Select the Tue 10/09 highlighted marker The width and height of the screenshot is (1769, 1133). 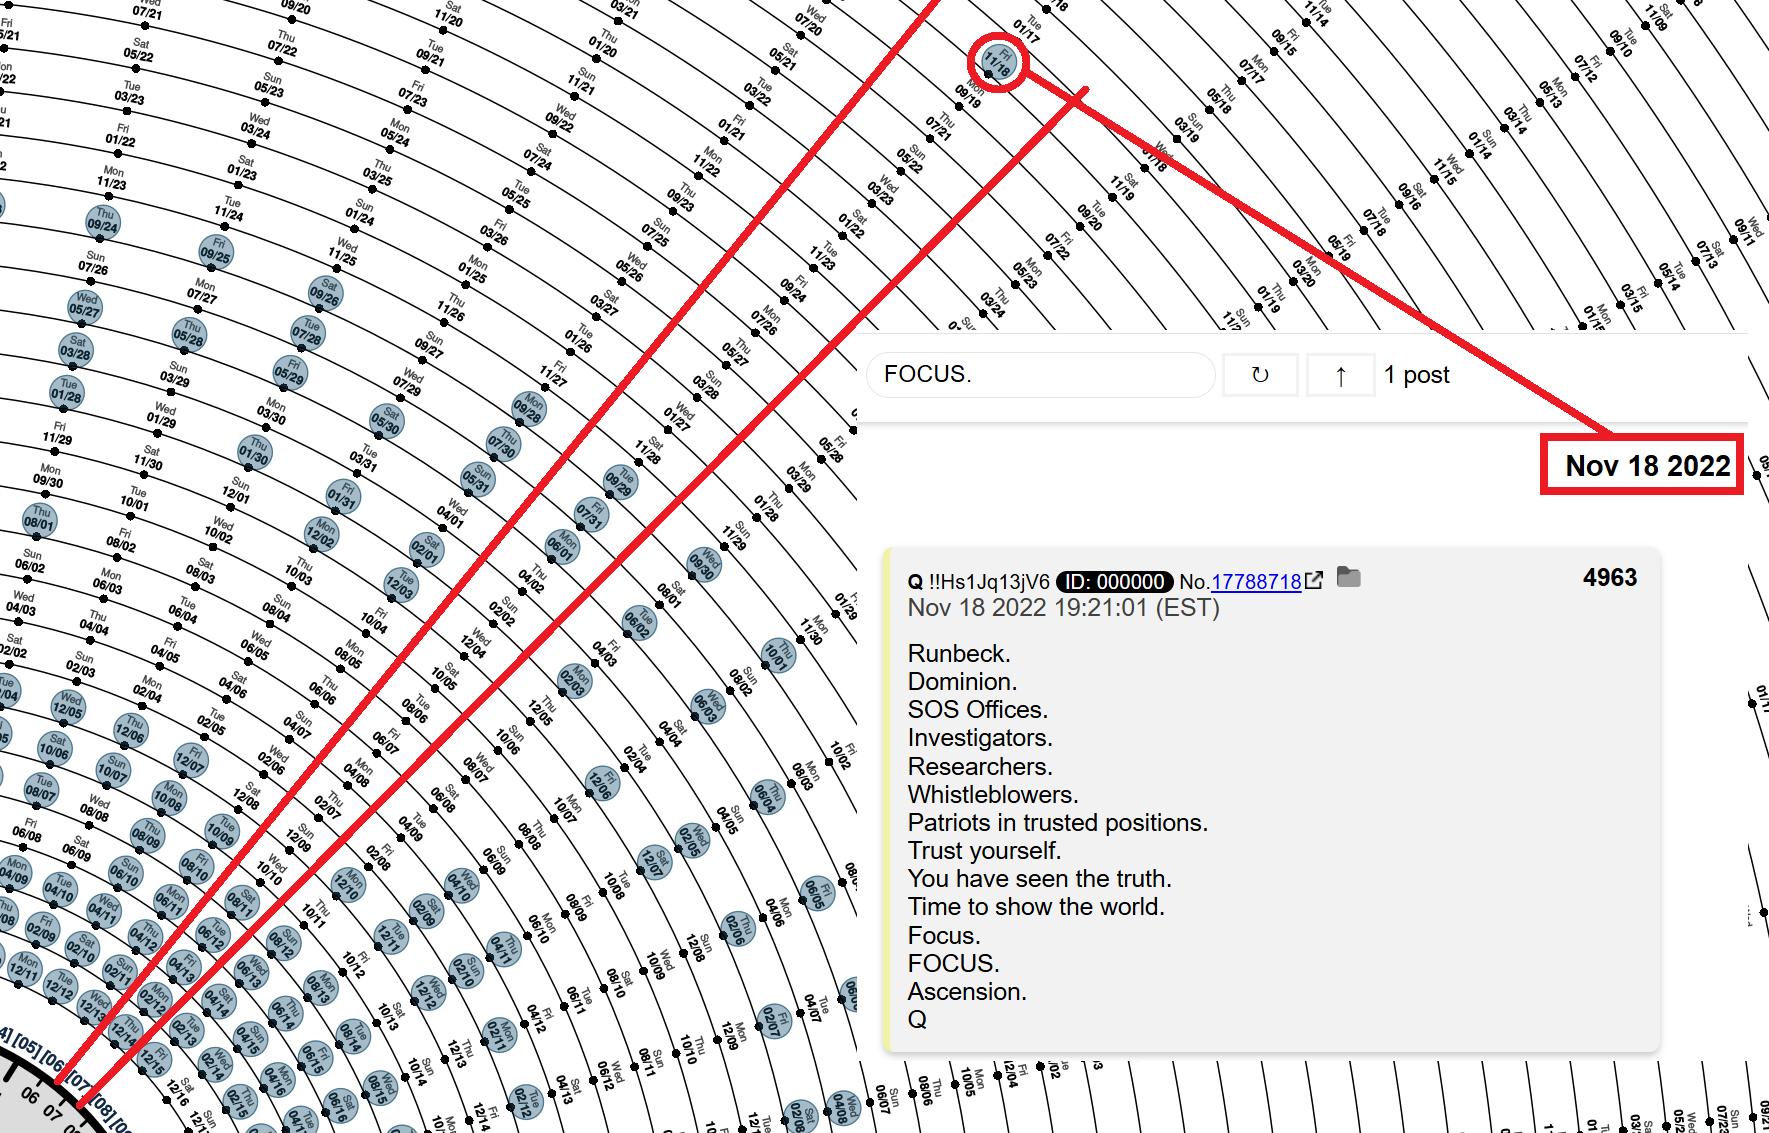point(222,830)
